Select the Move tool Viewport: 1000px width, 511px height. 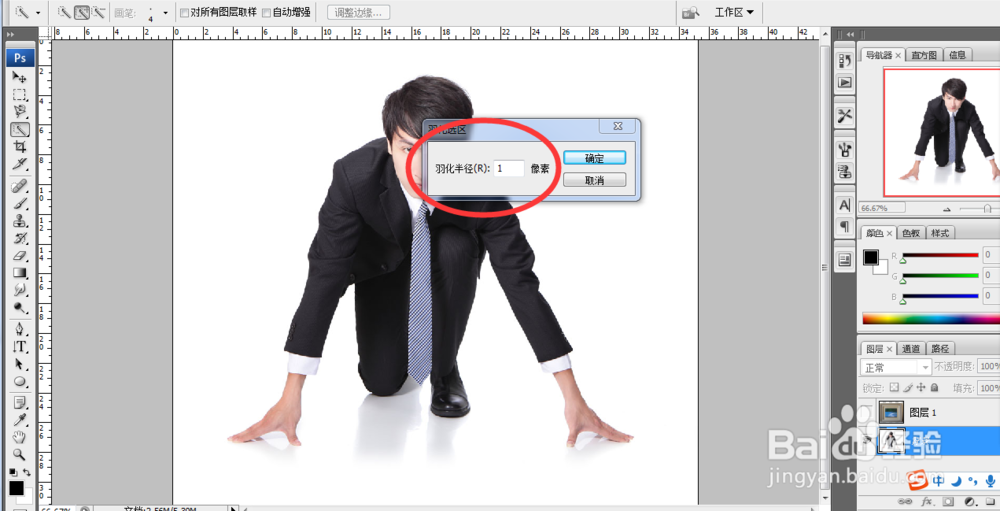tap(20, 77)
